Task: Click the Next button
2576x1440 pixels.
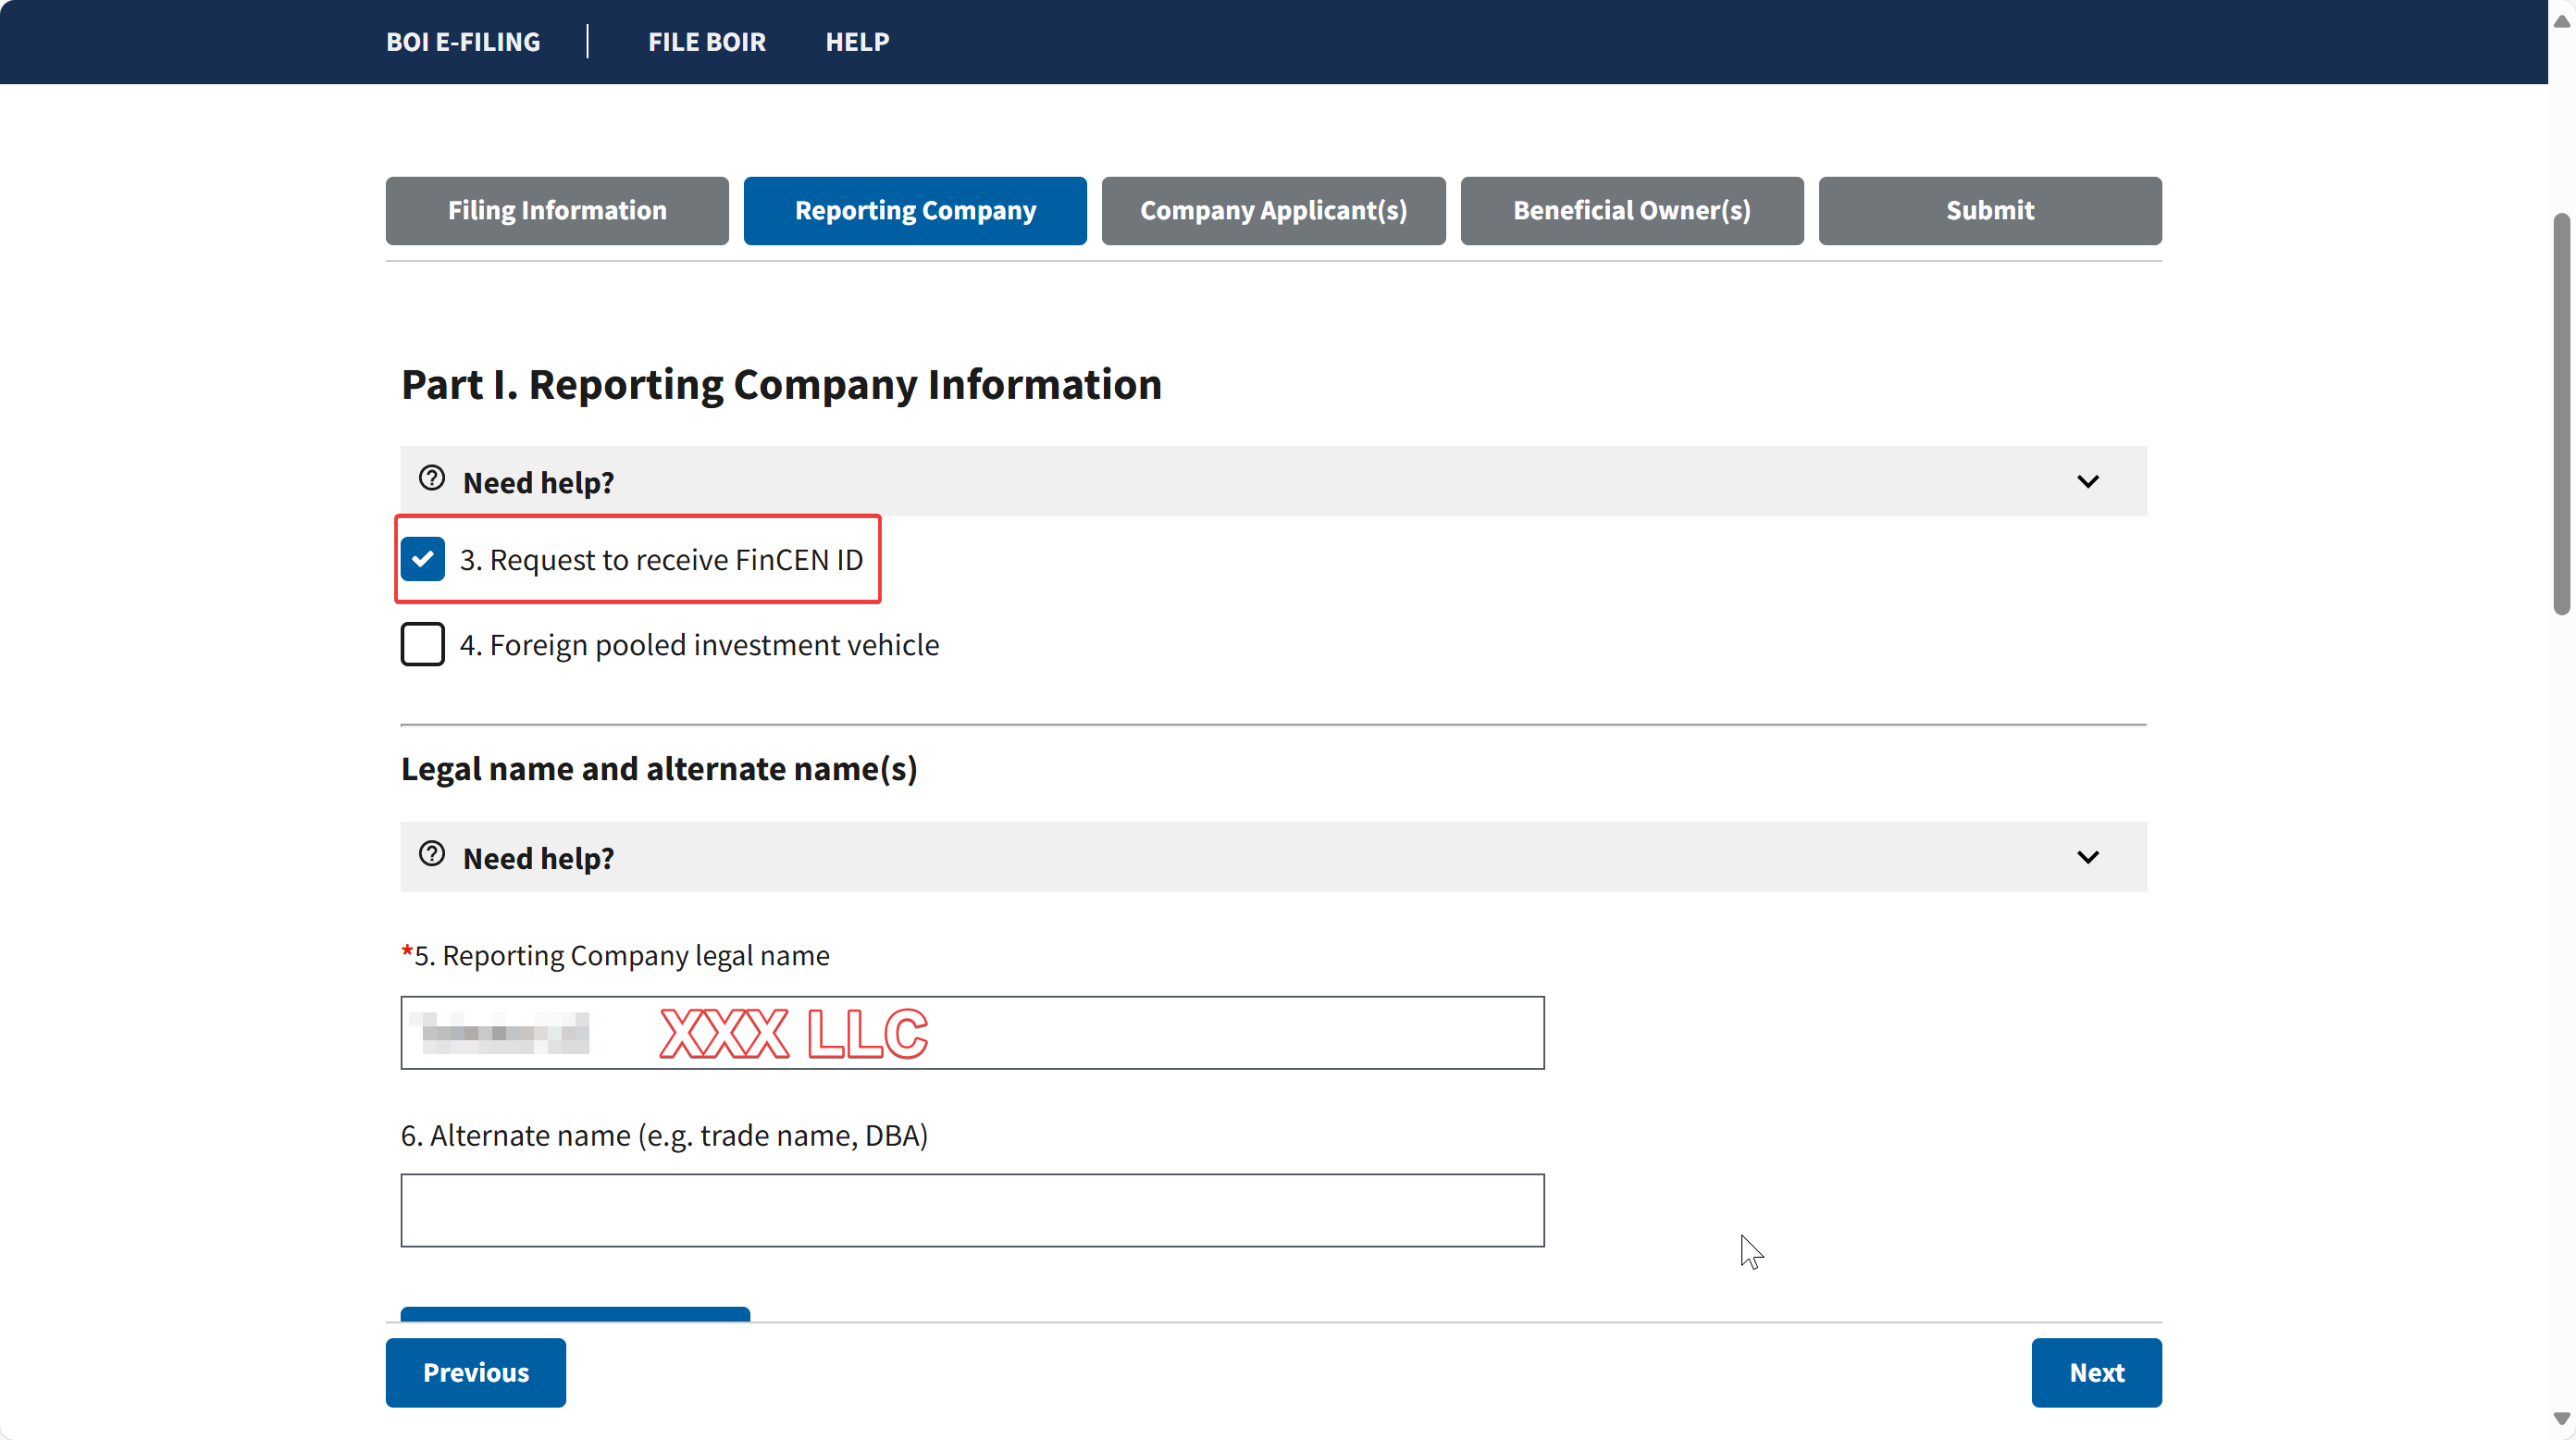Action: tap(2097, 1373)
